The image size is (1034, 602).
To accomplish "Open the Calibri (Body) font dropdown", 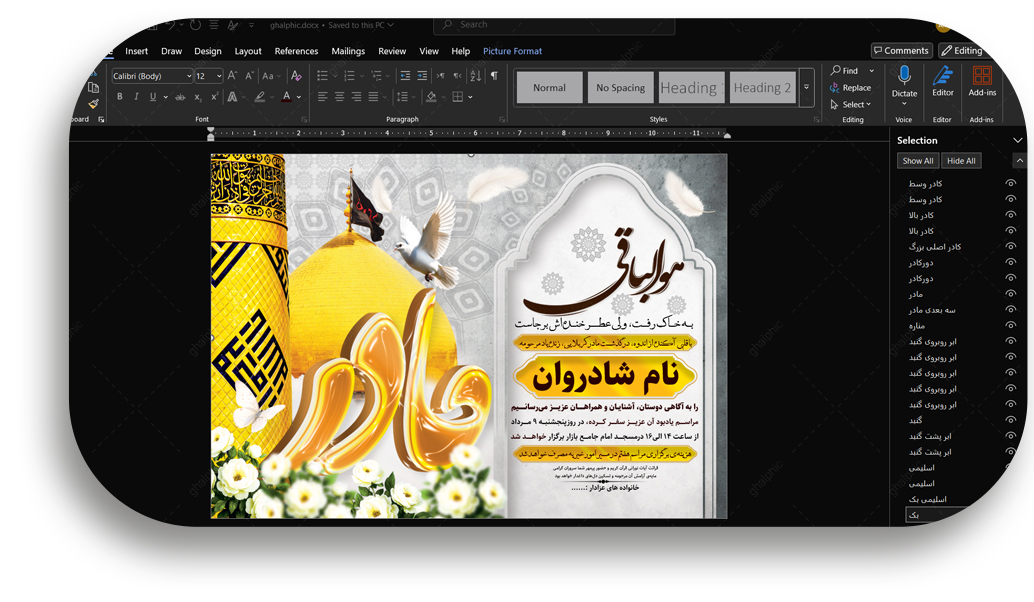I will 189,76.
